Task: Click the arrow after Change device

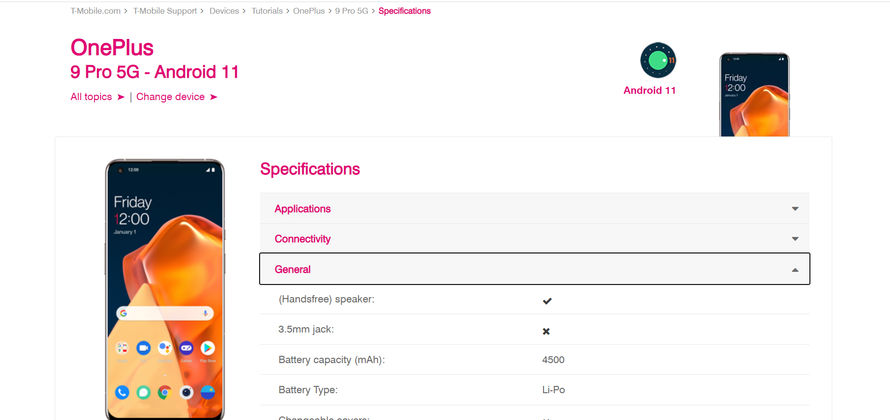Action: click(213, 97)
